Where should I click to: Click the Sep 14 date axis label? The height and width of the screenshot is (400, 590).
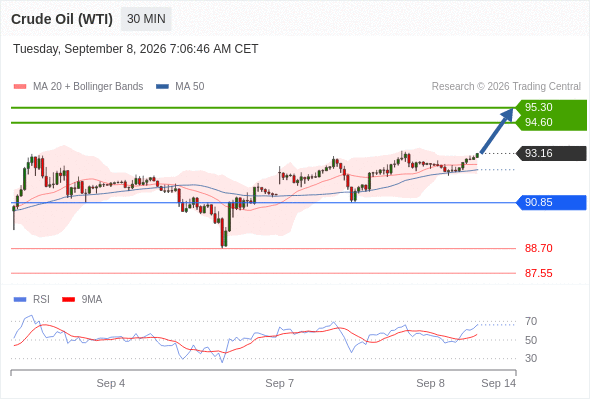(499, 383)
